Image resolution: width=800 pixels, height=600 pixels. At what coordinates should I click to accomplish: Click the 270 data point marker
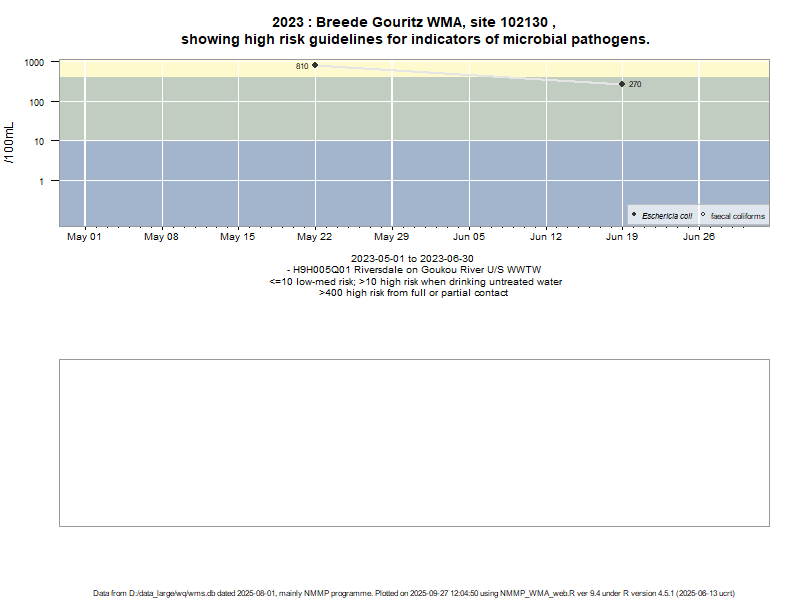click(x=622, y=84)
